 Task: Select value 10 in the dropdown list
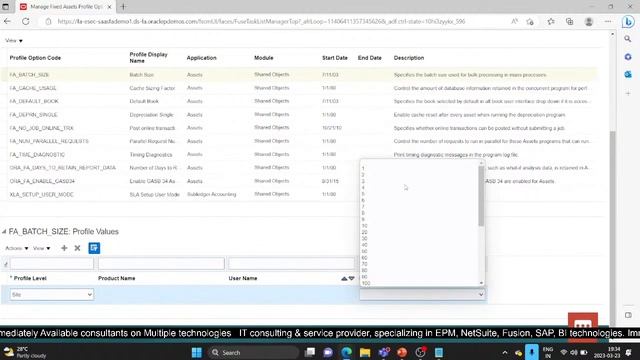coord(364,226)
